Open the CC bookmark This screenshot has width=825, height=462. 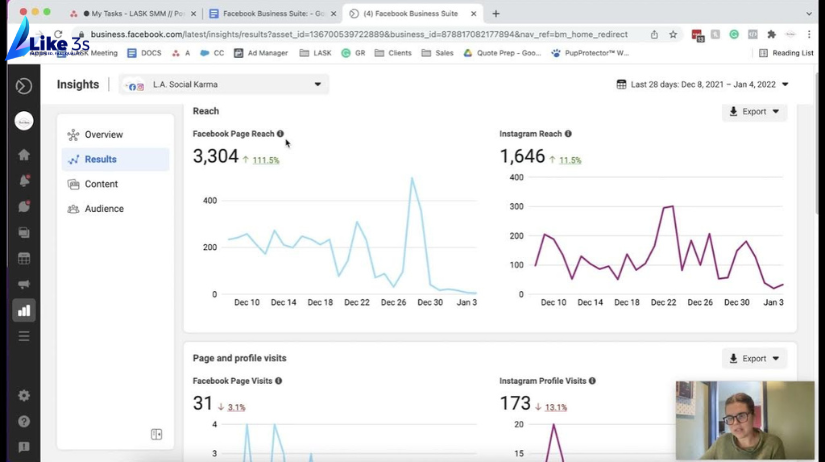tap(212, 53)
